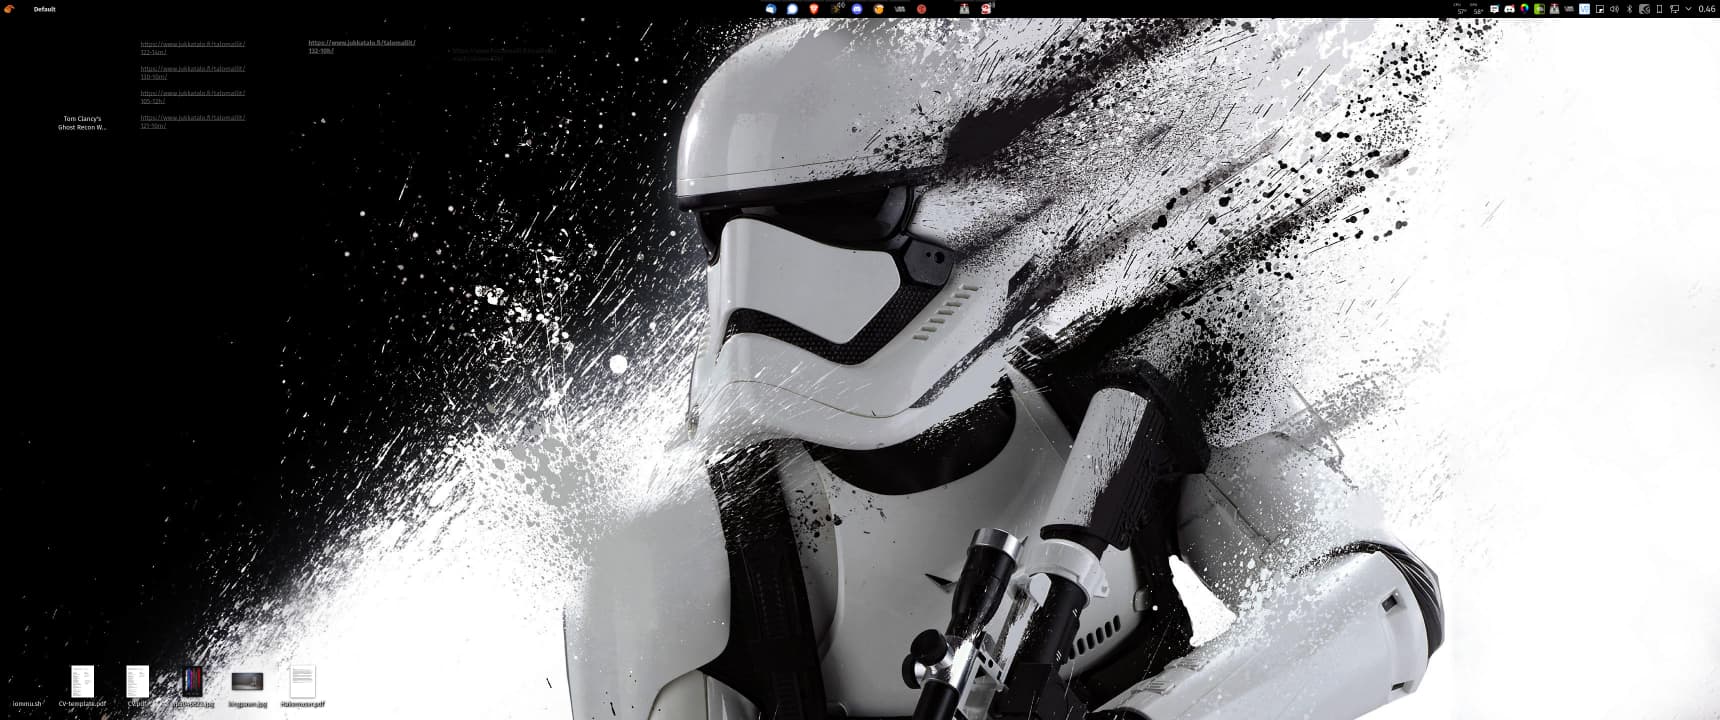Open the Bluetooth tray icon
1720x720 pixels.
(1629, 9)
